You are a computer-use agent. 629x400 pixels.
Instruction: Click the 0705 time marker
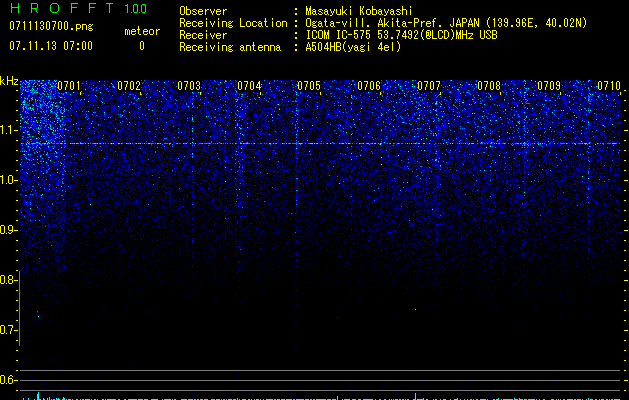pos(309,85)
